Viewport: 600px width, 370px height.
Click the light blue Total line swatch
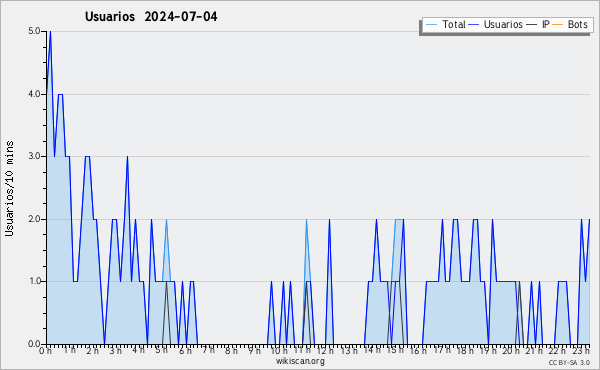(431, 25)
